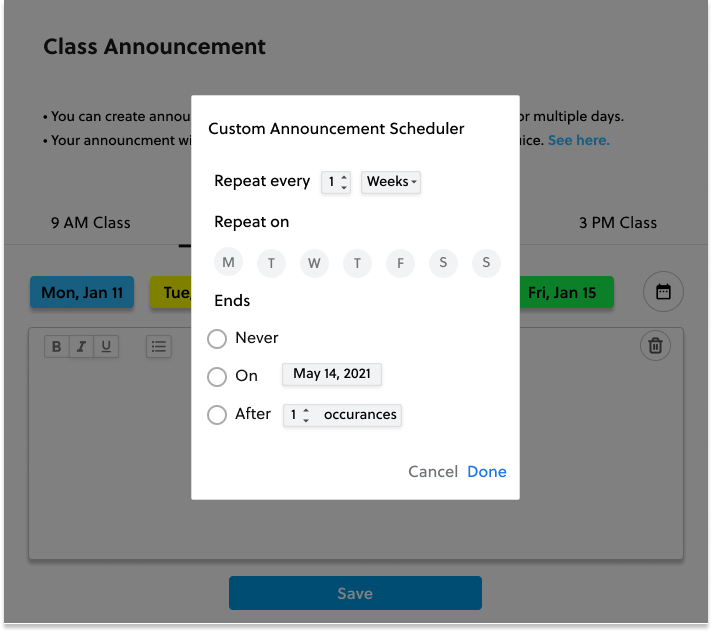Toggle bold formatting in the editor
The image size is (712, 632).
(x=57, y=346)
